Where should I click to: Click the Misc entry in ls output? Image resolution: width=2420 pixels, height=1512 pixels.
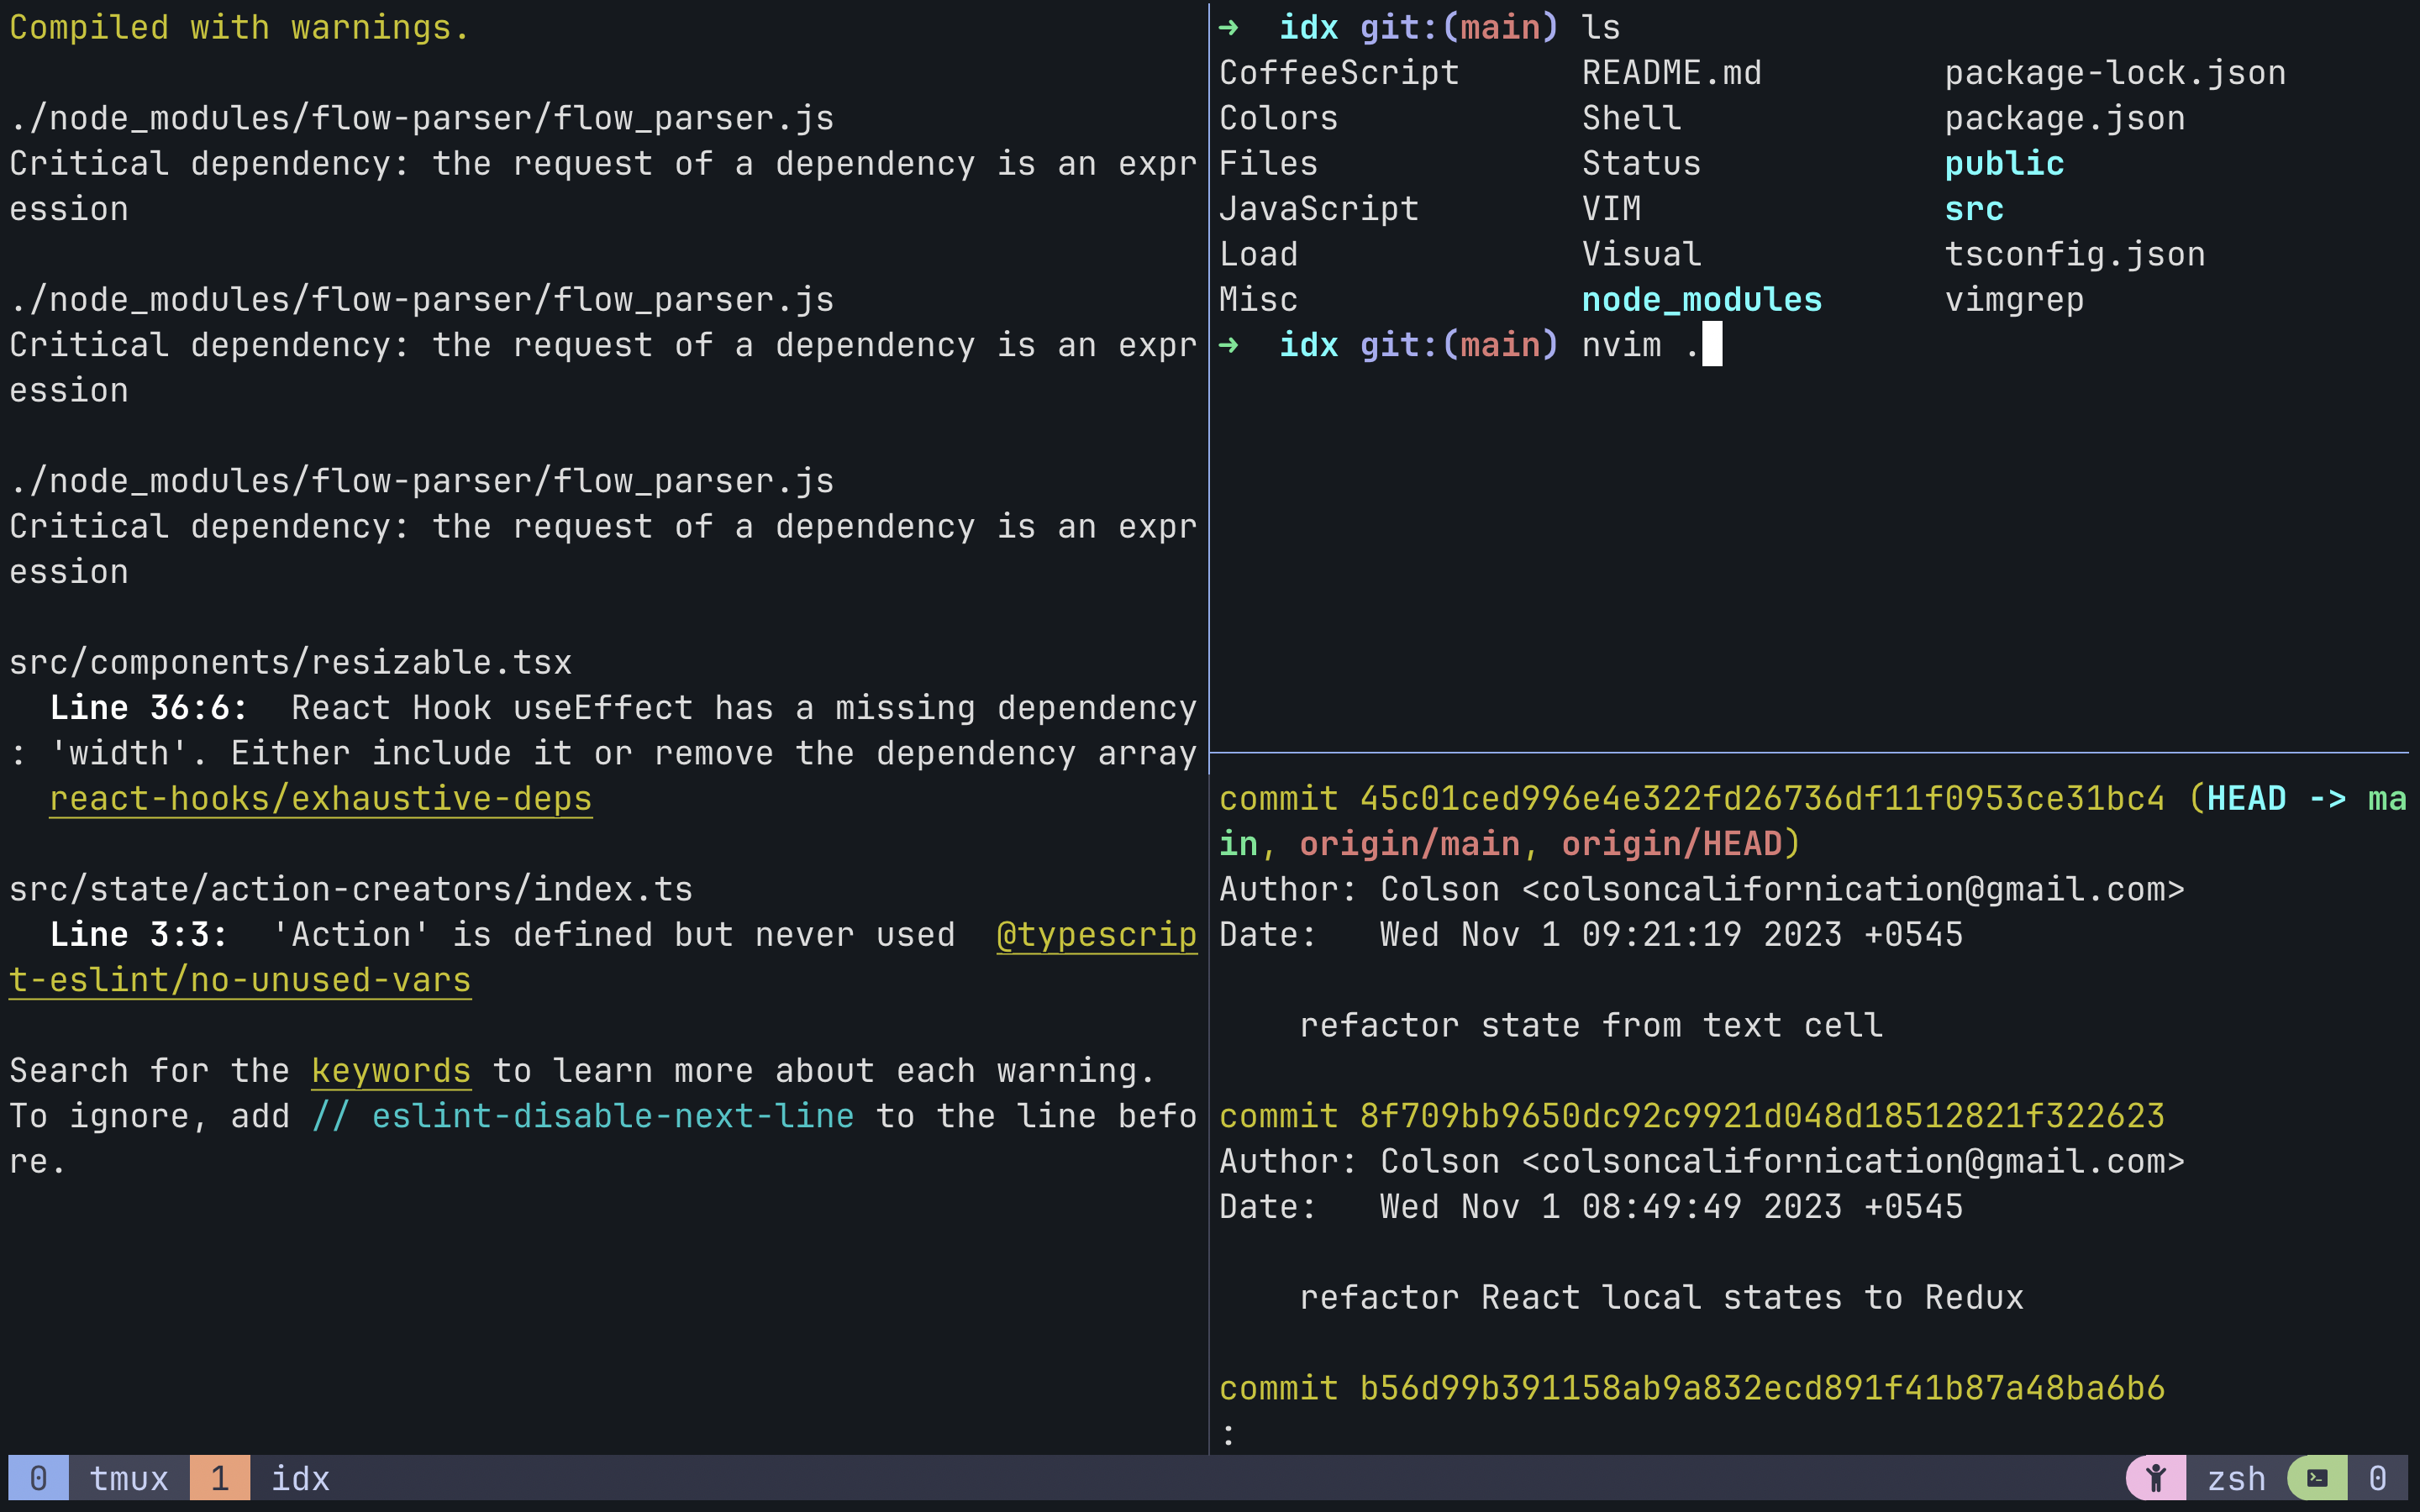[1258, 299]
